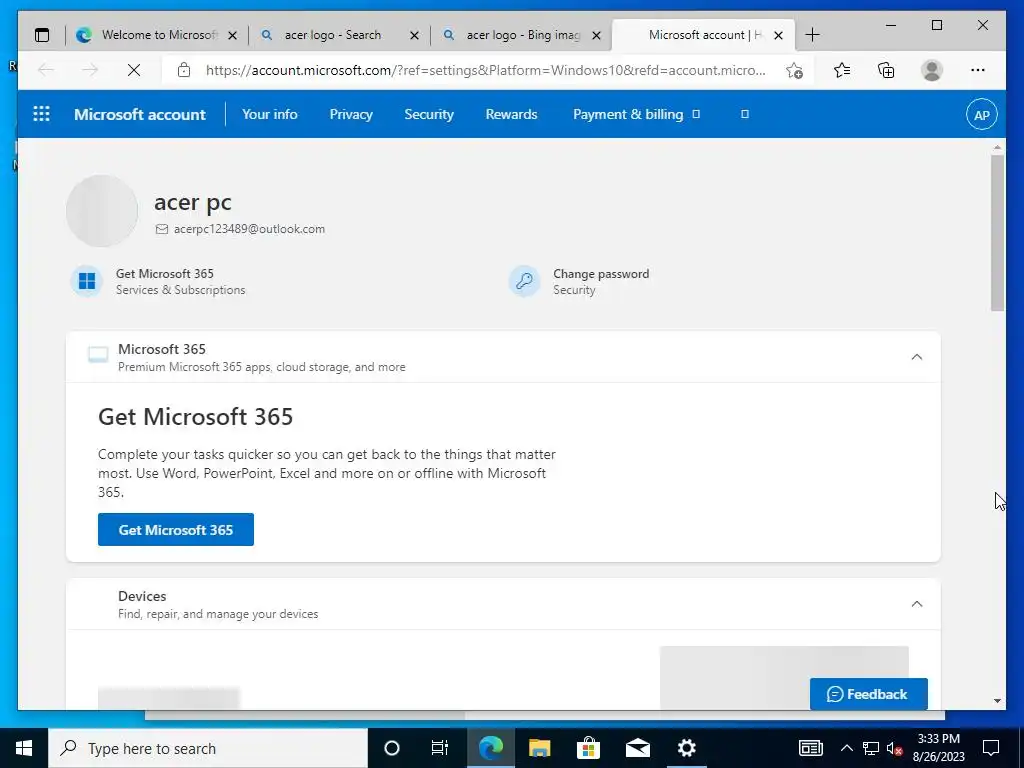
Task: Open the Microsoft apps launcher grid
Action: pyautogui.click(x=41, y=114)
